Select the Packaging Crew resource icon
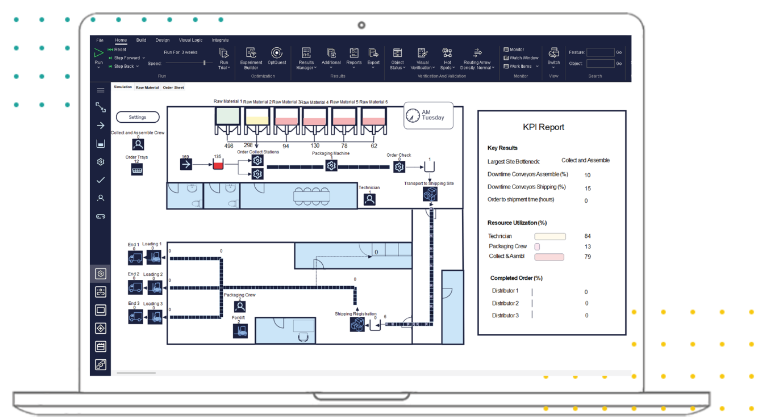 pyautogui.click(x=240, y=307)
